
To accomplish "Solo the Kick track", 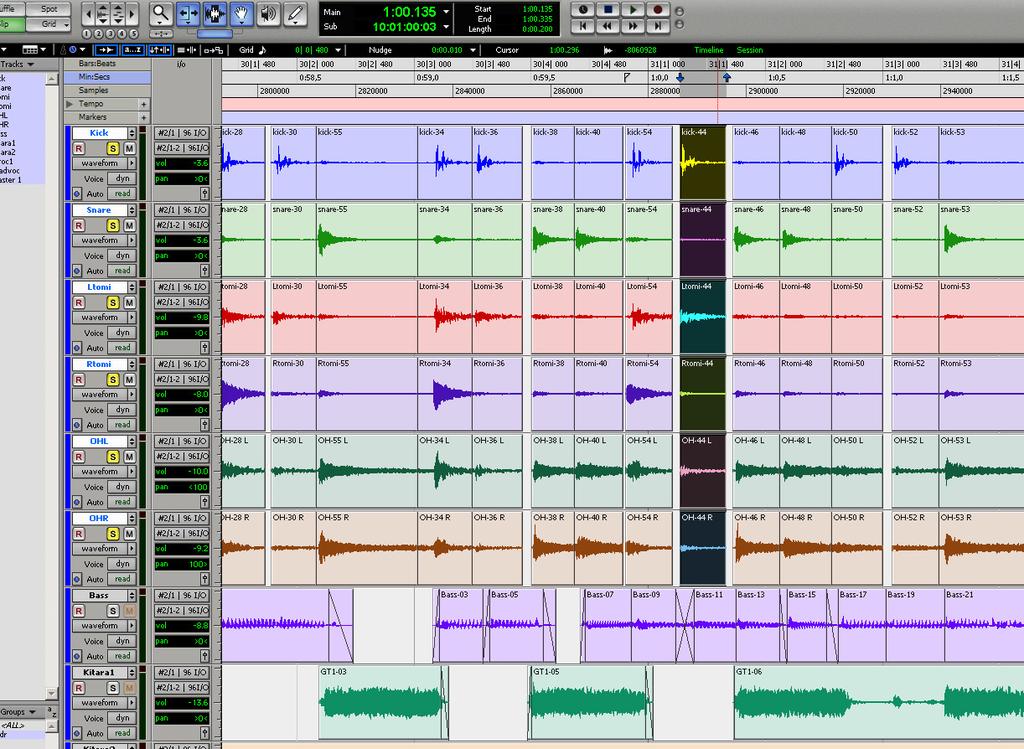I will point(113,148).
